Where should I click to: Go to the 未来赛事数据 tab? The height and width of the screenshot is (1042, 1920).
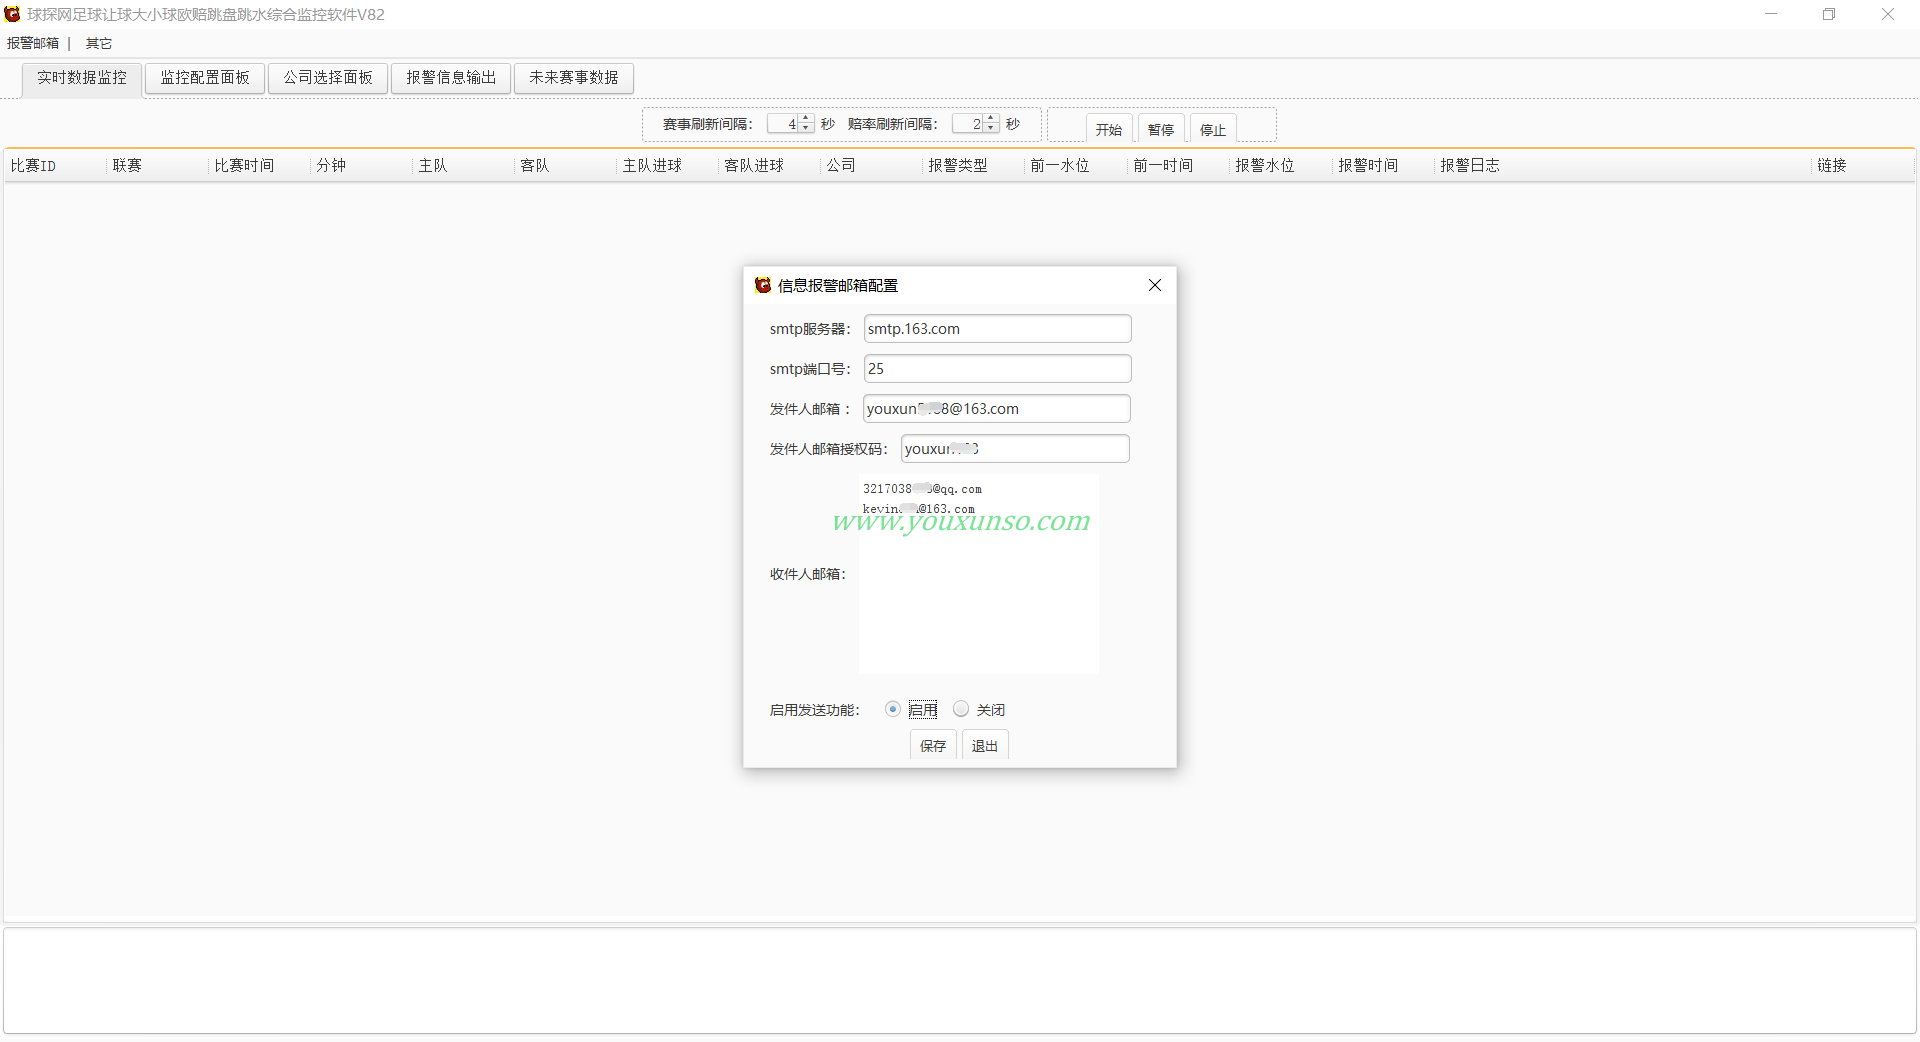pos(574,78)
